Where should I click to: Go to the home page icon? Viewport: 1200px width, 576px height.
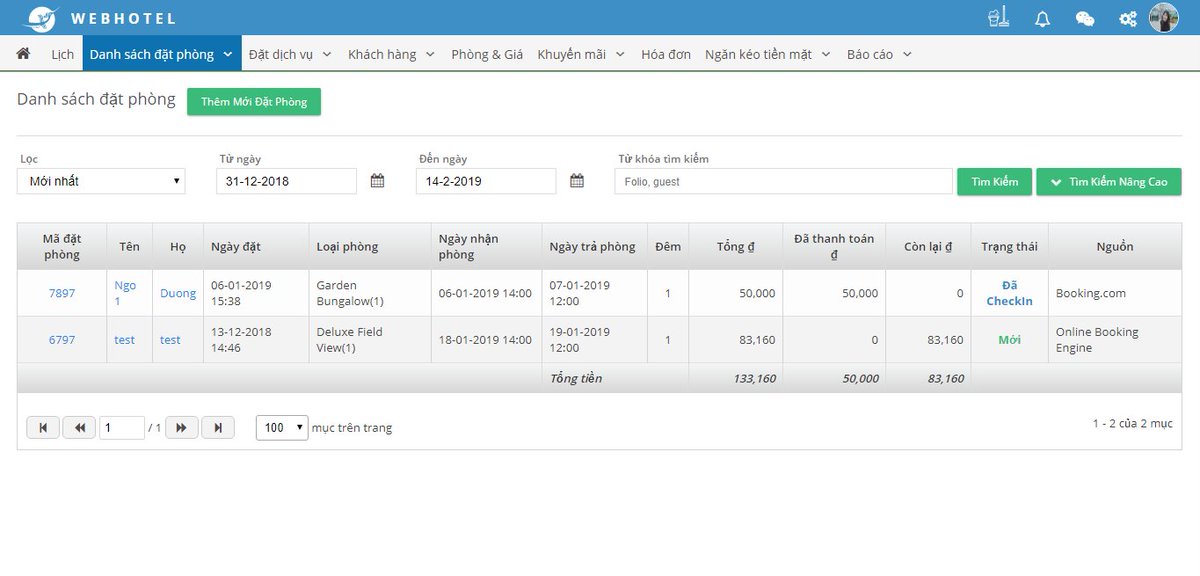click(x=24, y=54)
